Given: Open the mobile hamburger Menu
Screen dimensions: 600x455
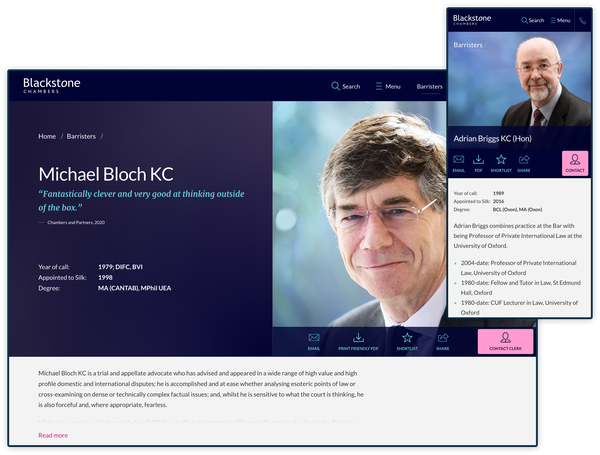Looking at the screenshot, I should [x=561, y=20].
